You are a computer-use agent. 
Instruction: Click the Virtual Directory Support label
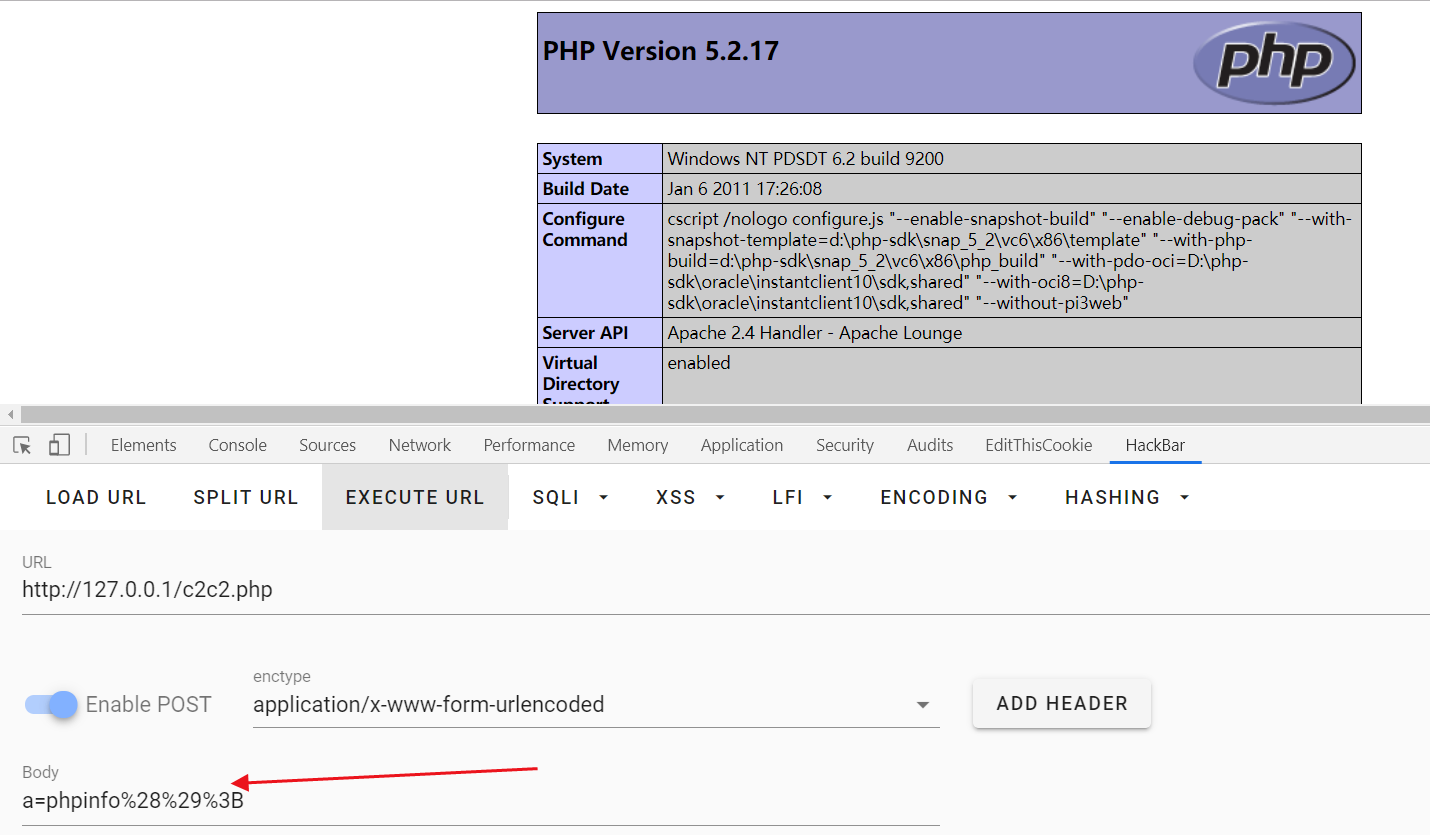pyautogui.click(x=600, y=378)
